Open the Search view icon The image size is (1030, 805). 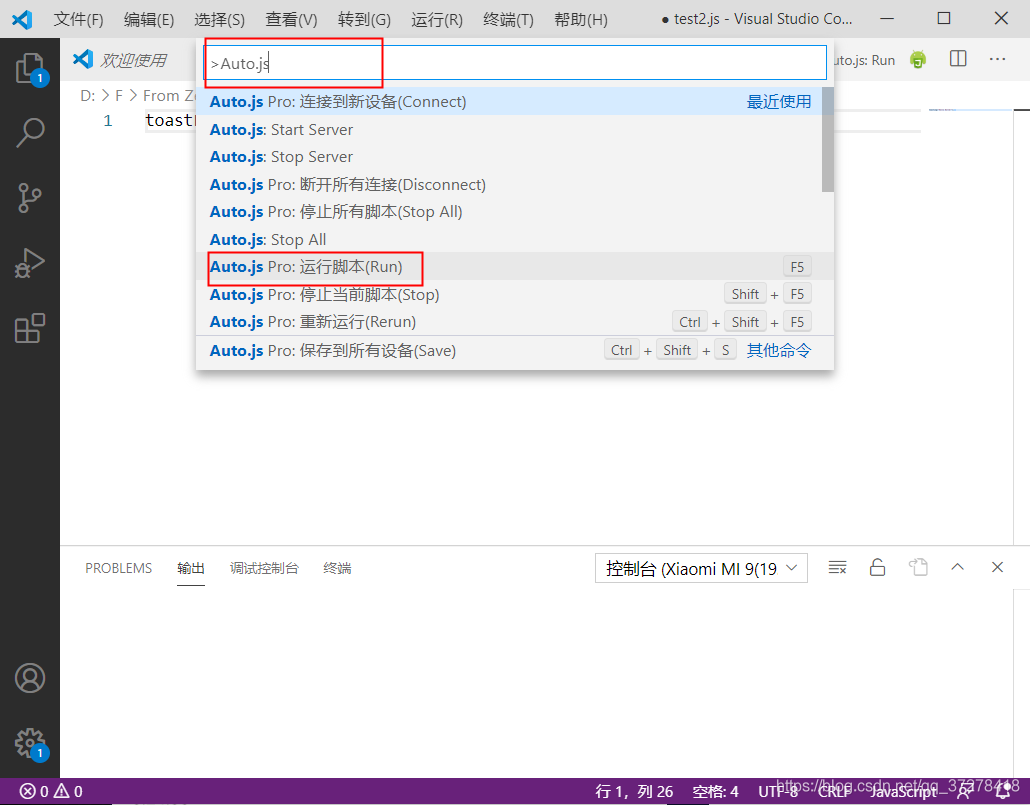(x=30, y=132)
